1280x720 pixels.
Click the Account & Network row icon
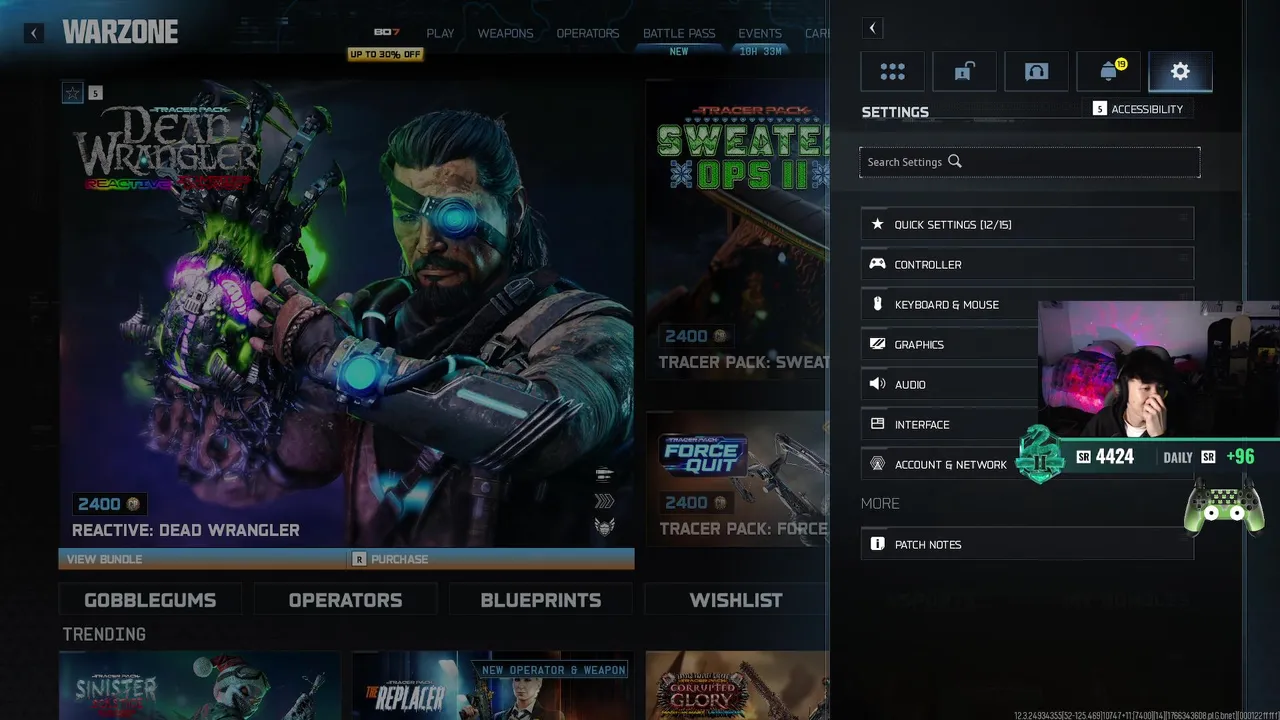(x=877, y=464)
